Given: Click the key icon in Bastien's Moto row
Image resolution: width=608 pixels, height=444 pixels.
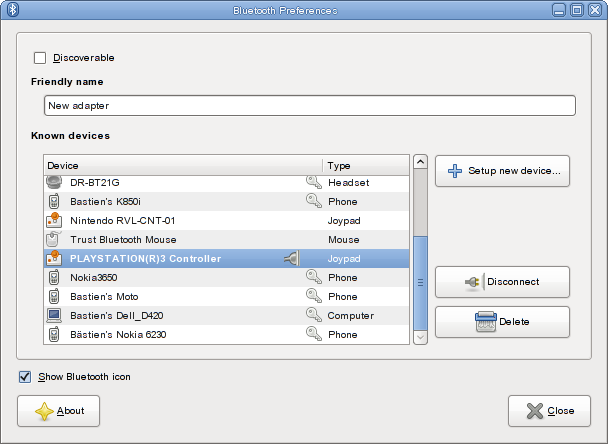Looking at the screenshot, I should (314, 296).
